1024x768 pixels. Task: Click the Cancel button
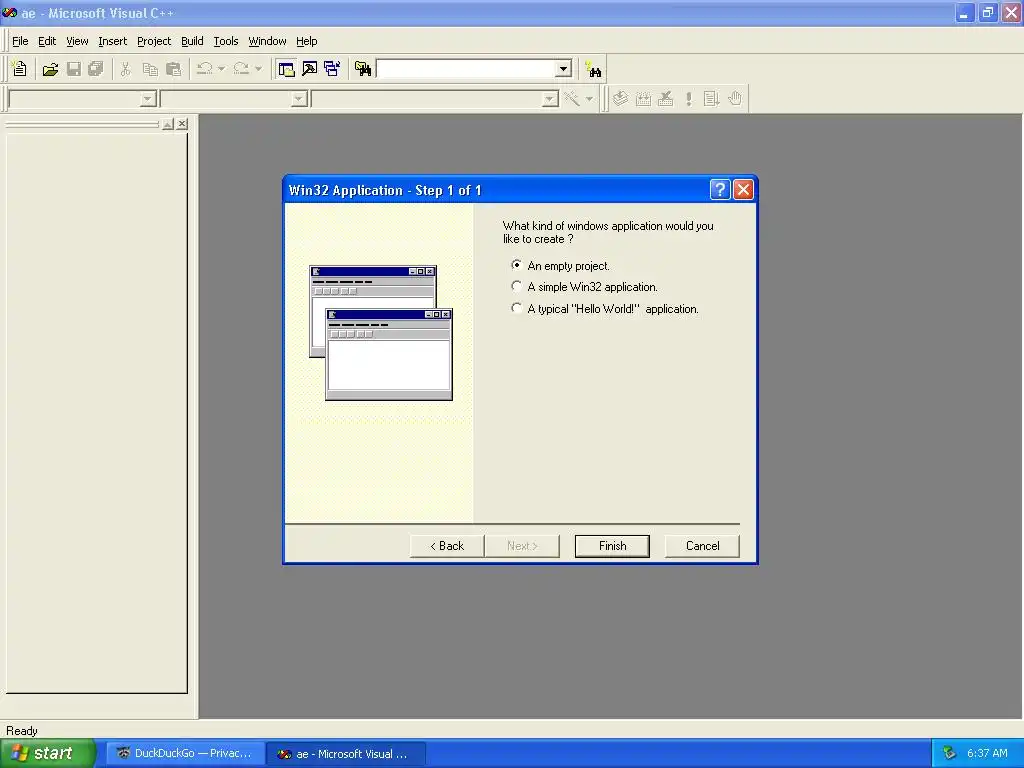[x=702, y=546]
